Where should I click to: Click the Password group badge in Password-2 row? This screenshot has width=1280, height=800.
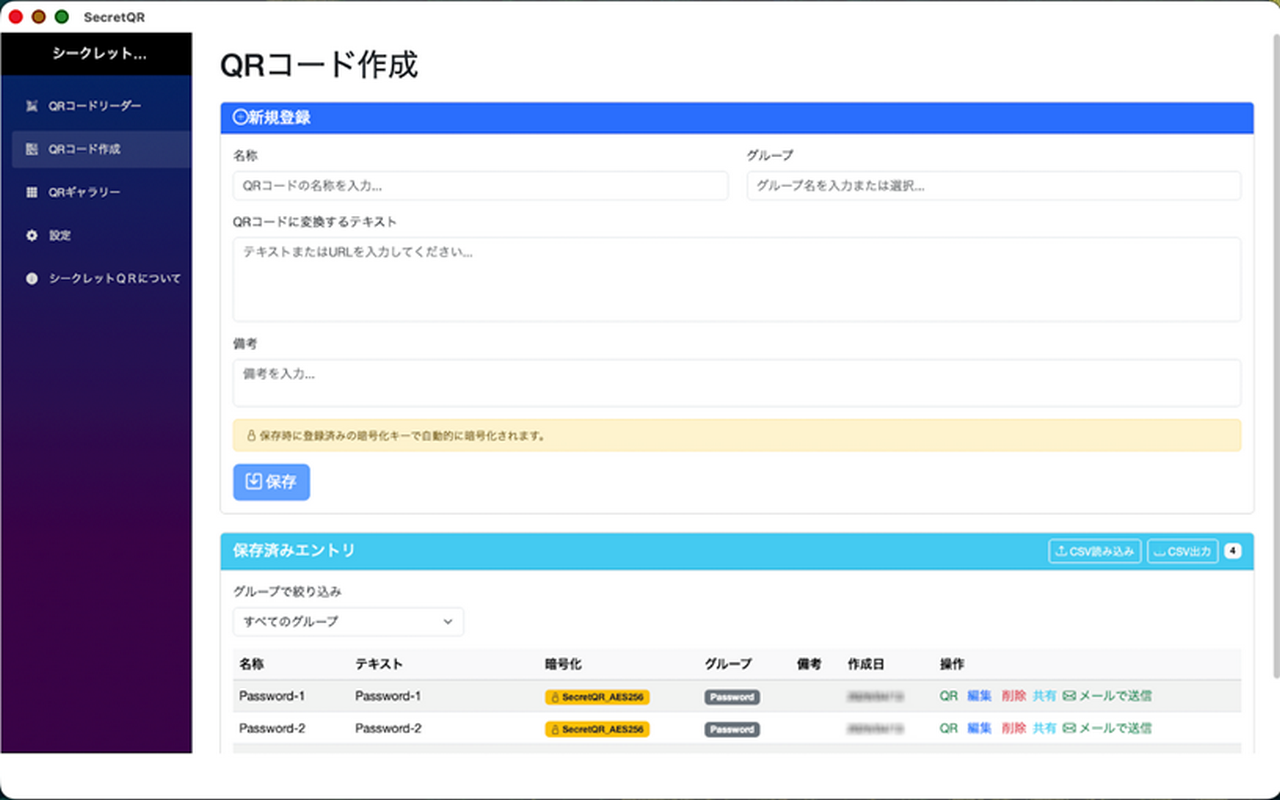pyautogui.click(x=732, y=729)
